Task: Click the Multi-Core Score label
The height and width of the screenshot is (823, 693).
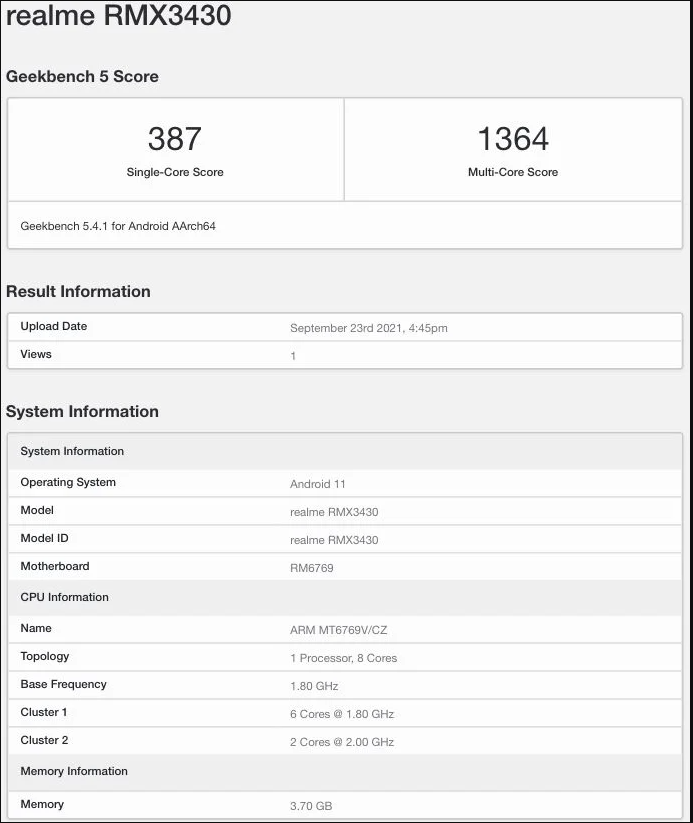Action: 513,172
